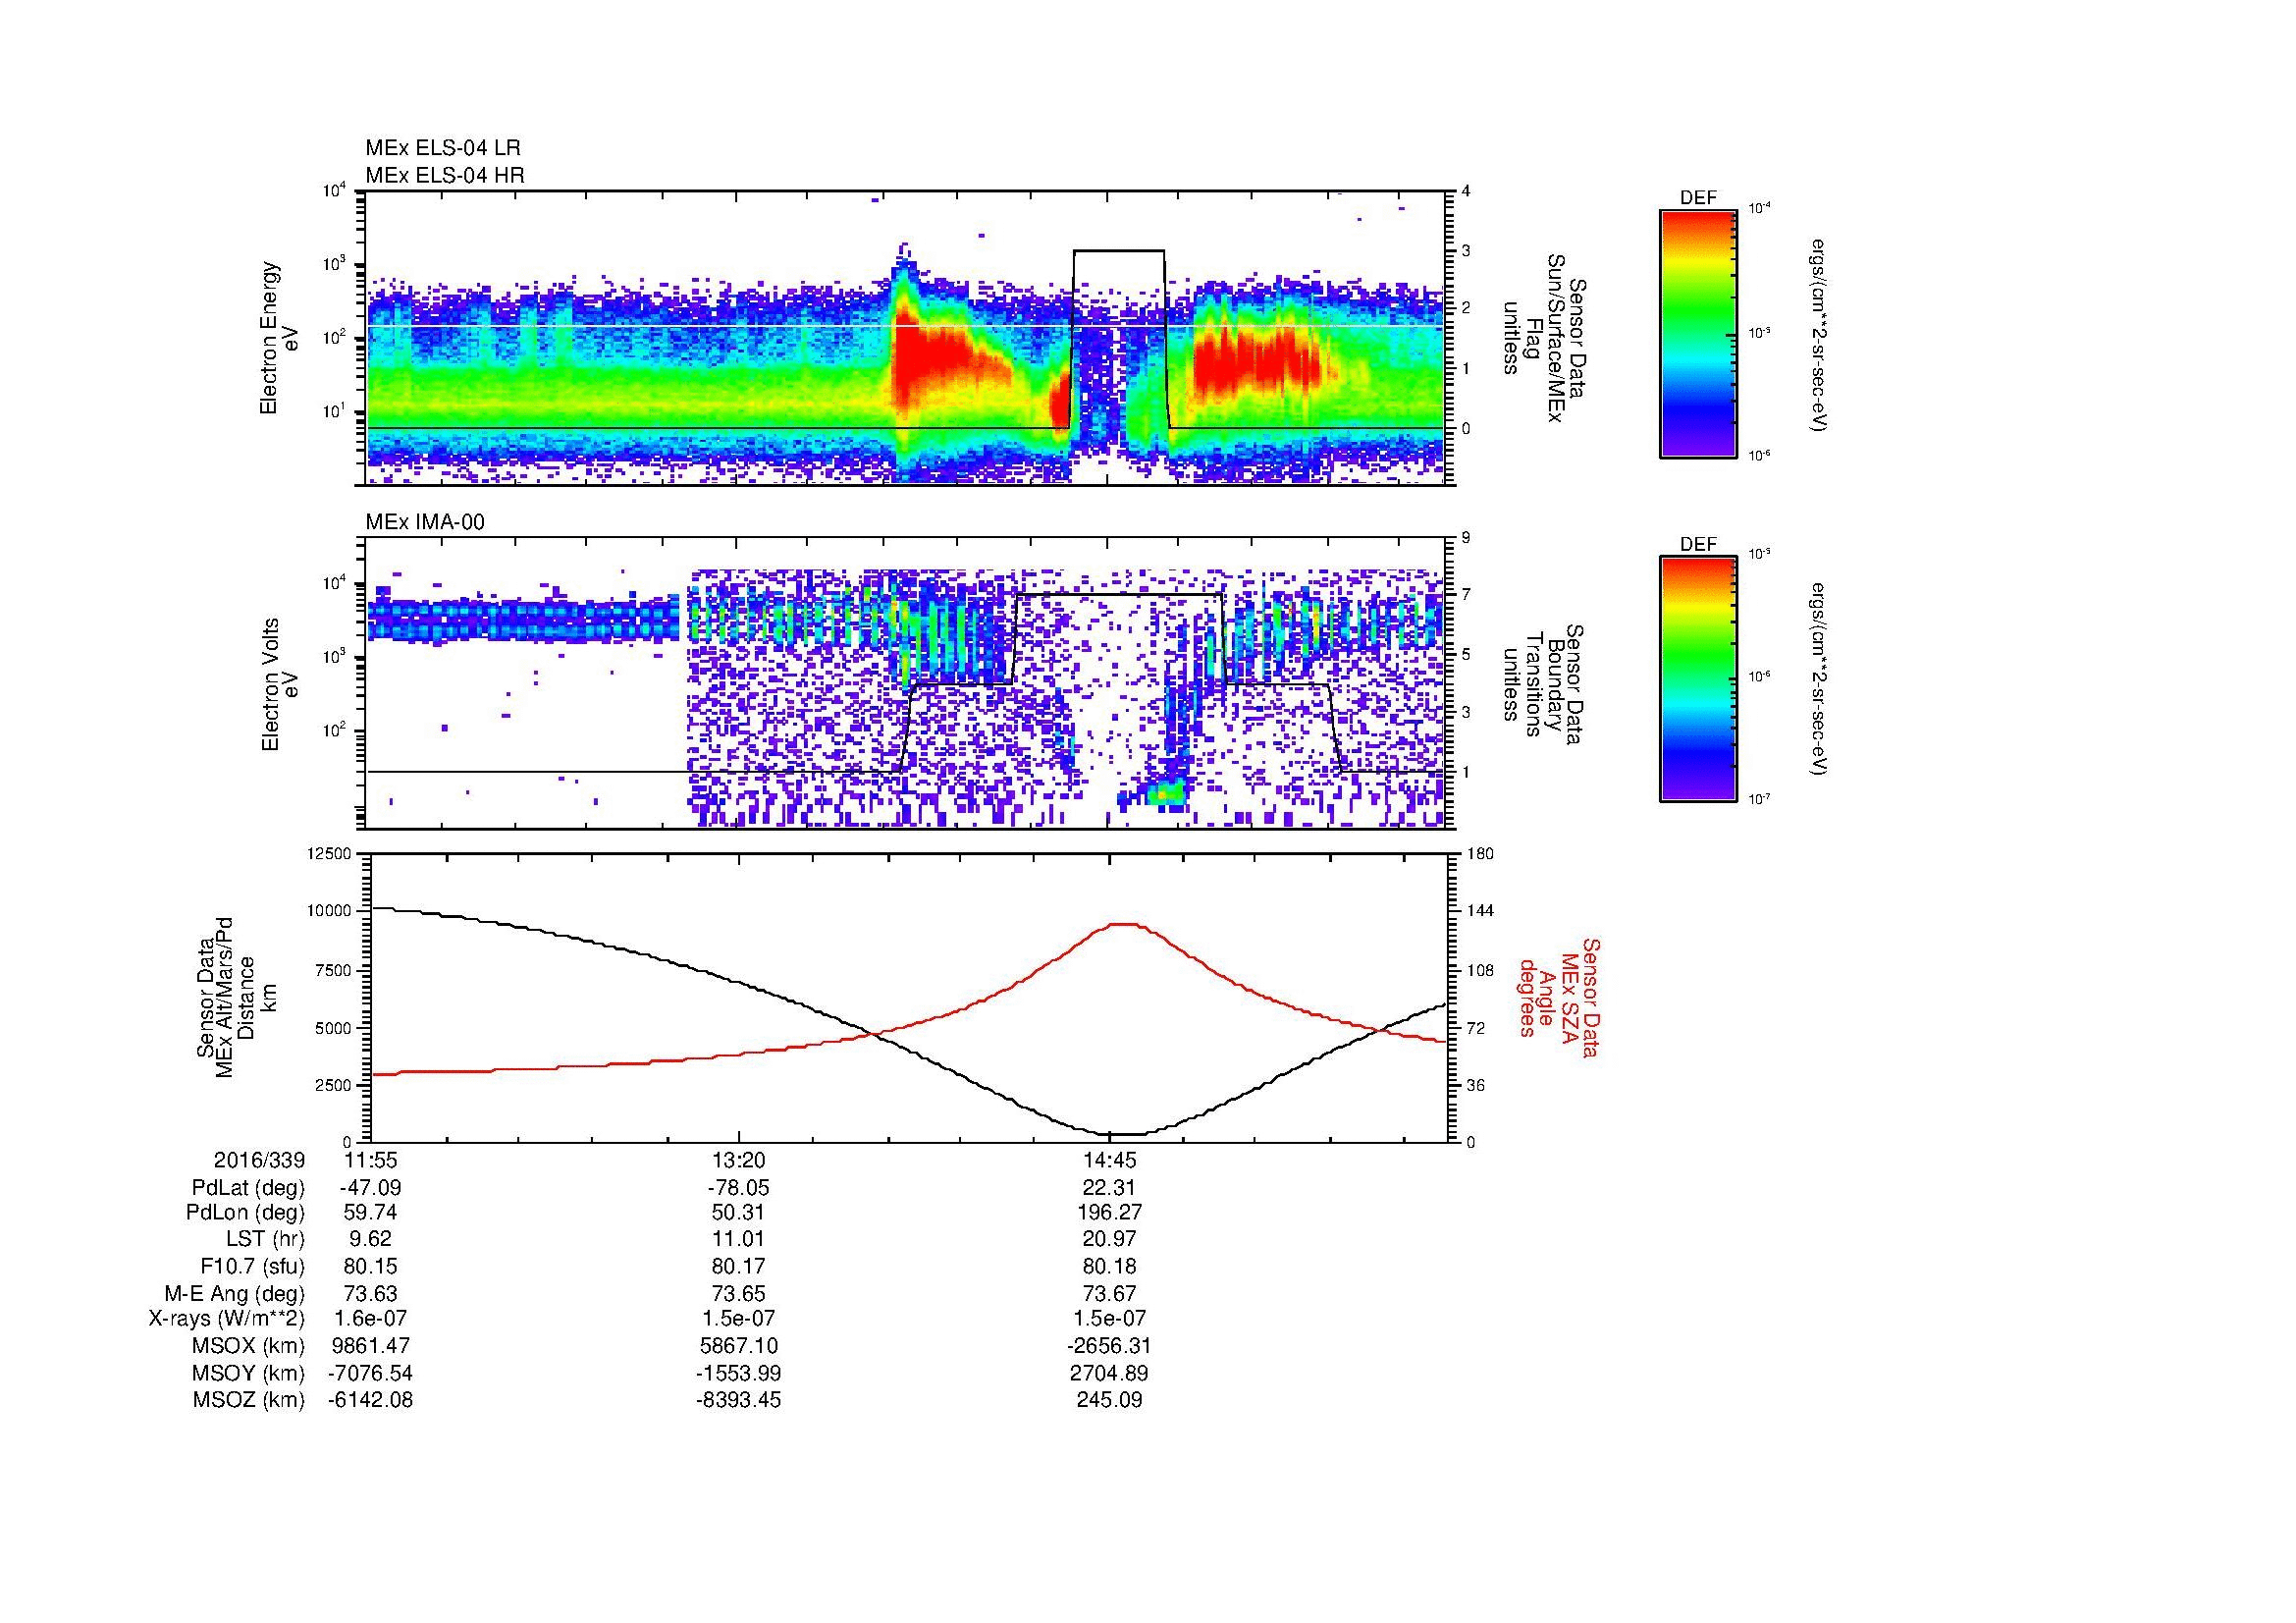The image size is (2296, 1623).
Task: Click the 'F10.7 (sfu)' row label
Action: click(252, 1266)
